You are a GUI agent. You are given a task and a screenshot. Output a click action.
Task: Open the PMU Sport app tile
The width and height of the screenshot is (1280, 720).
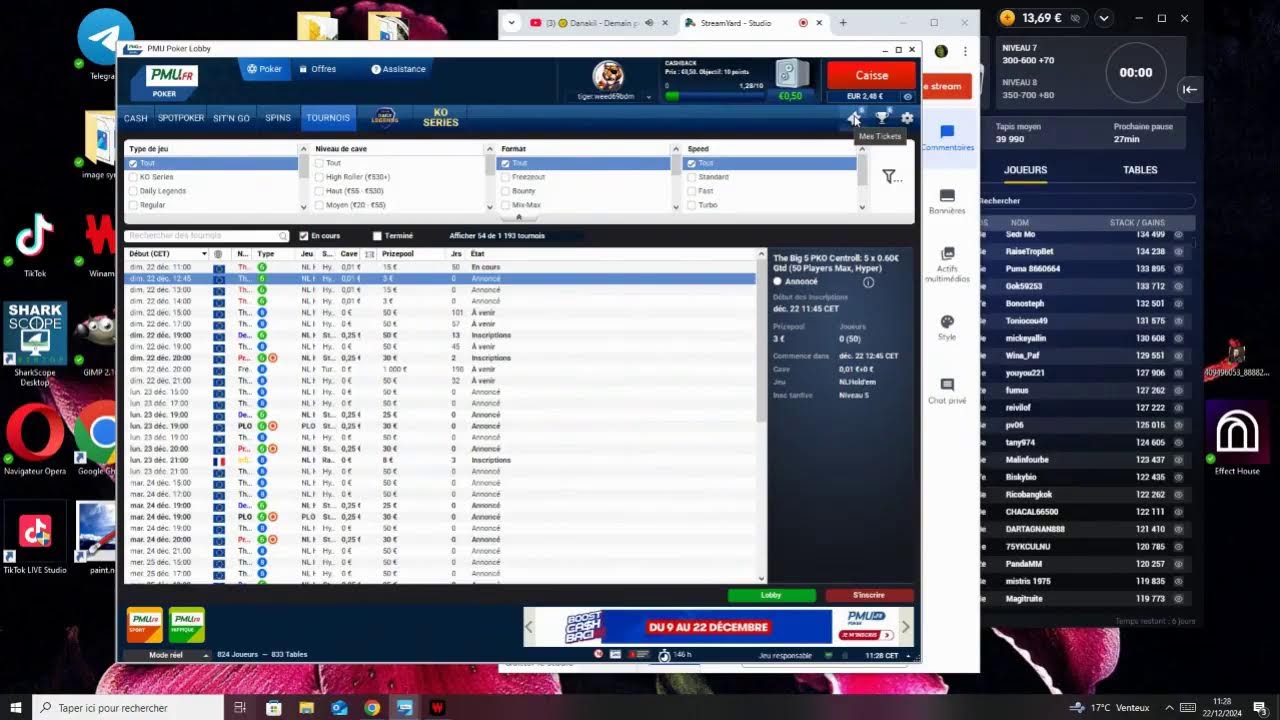144,624
